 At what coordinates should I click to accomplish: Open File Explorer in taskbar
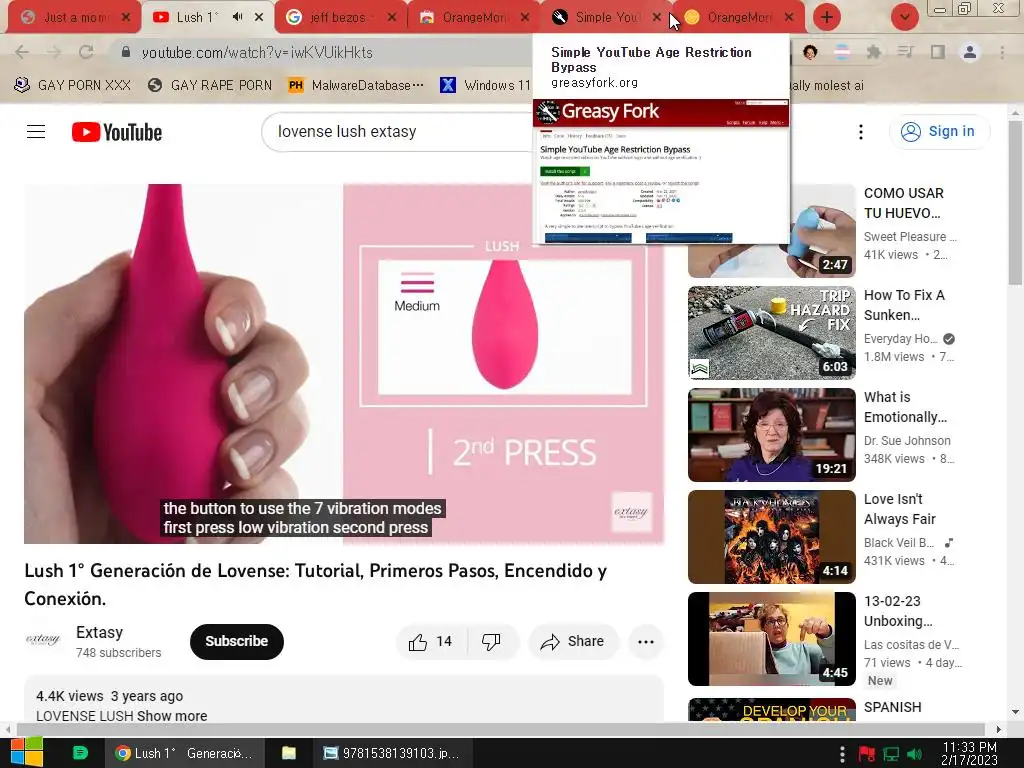point(289,753)
